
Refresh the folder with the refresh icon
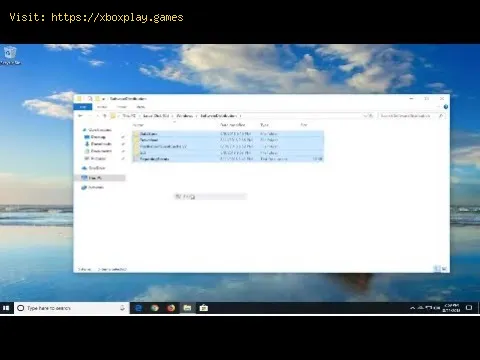click(x=371, y=116)
